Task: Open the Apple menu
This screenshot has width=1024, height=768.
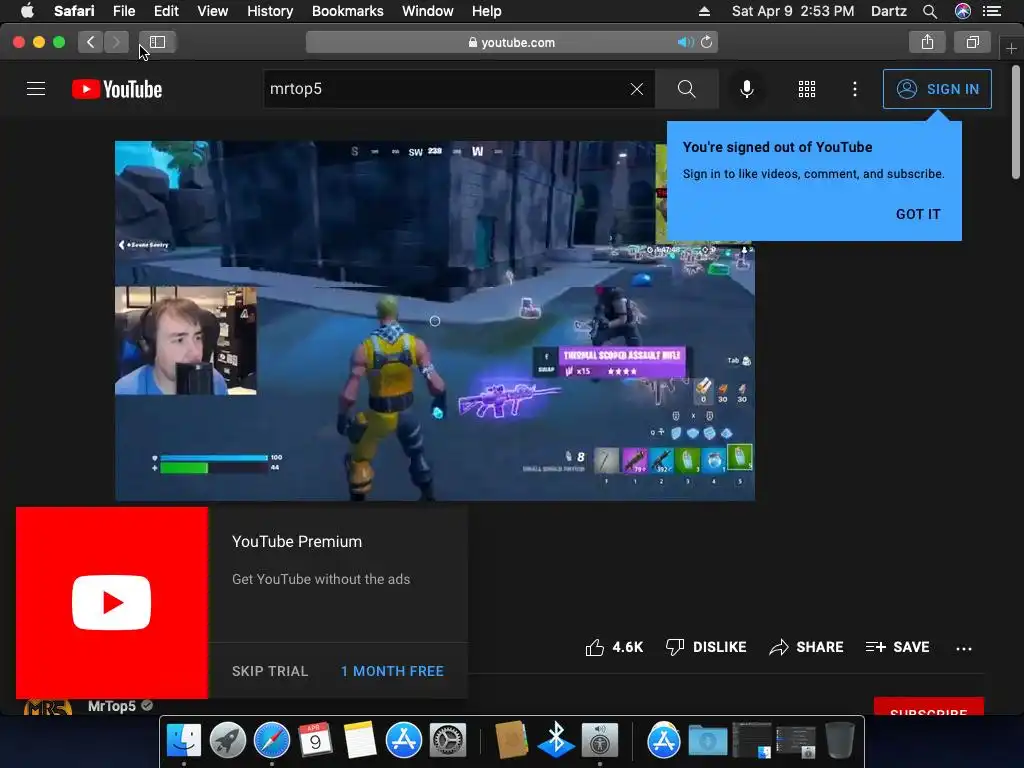Action: 27,11
